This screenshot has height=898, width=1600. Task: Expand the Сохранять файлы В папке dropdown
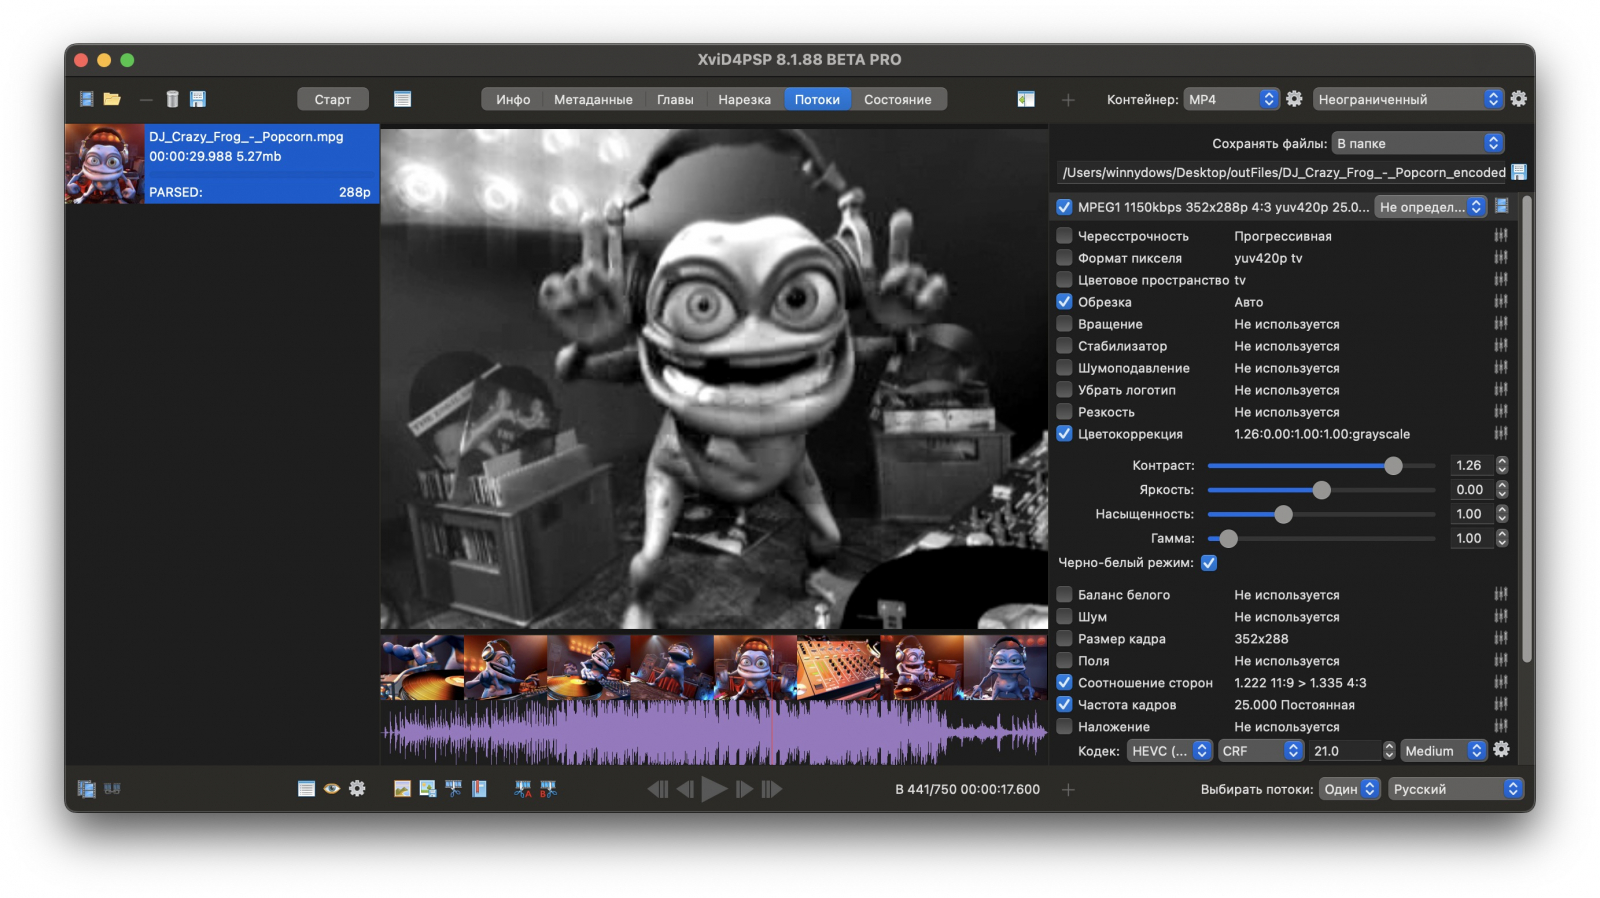1418,143
